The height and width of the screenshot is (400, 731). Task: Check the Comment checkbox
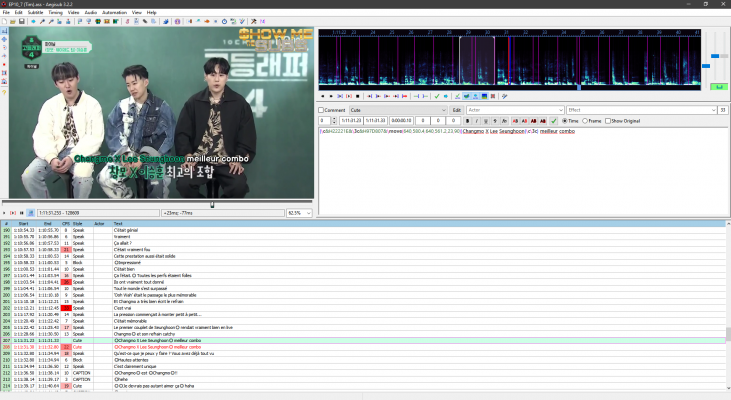(x=321, y=110)
